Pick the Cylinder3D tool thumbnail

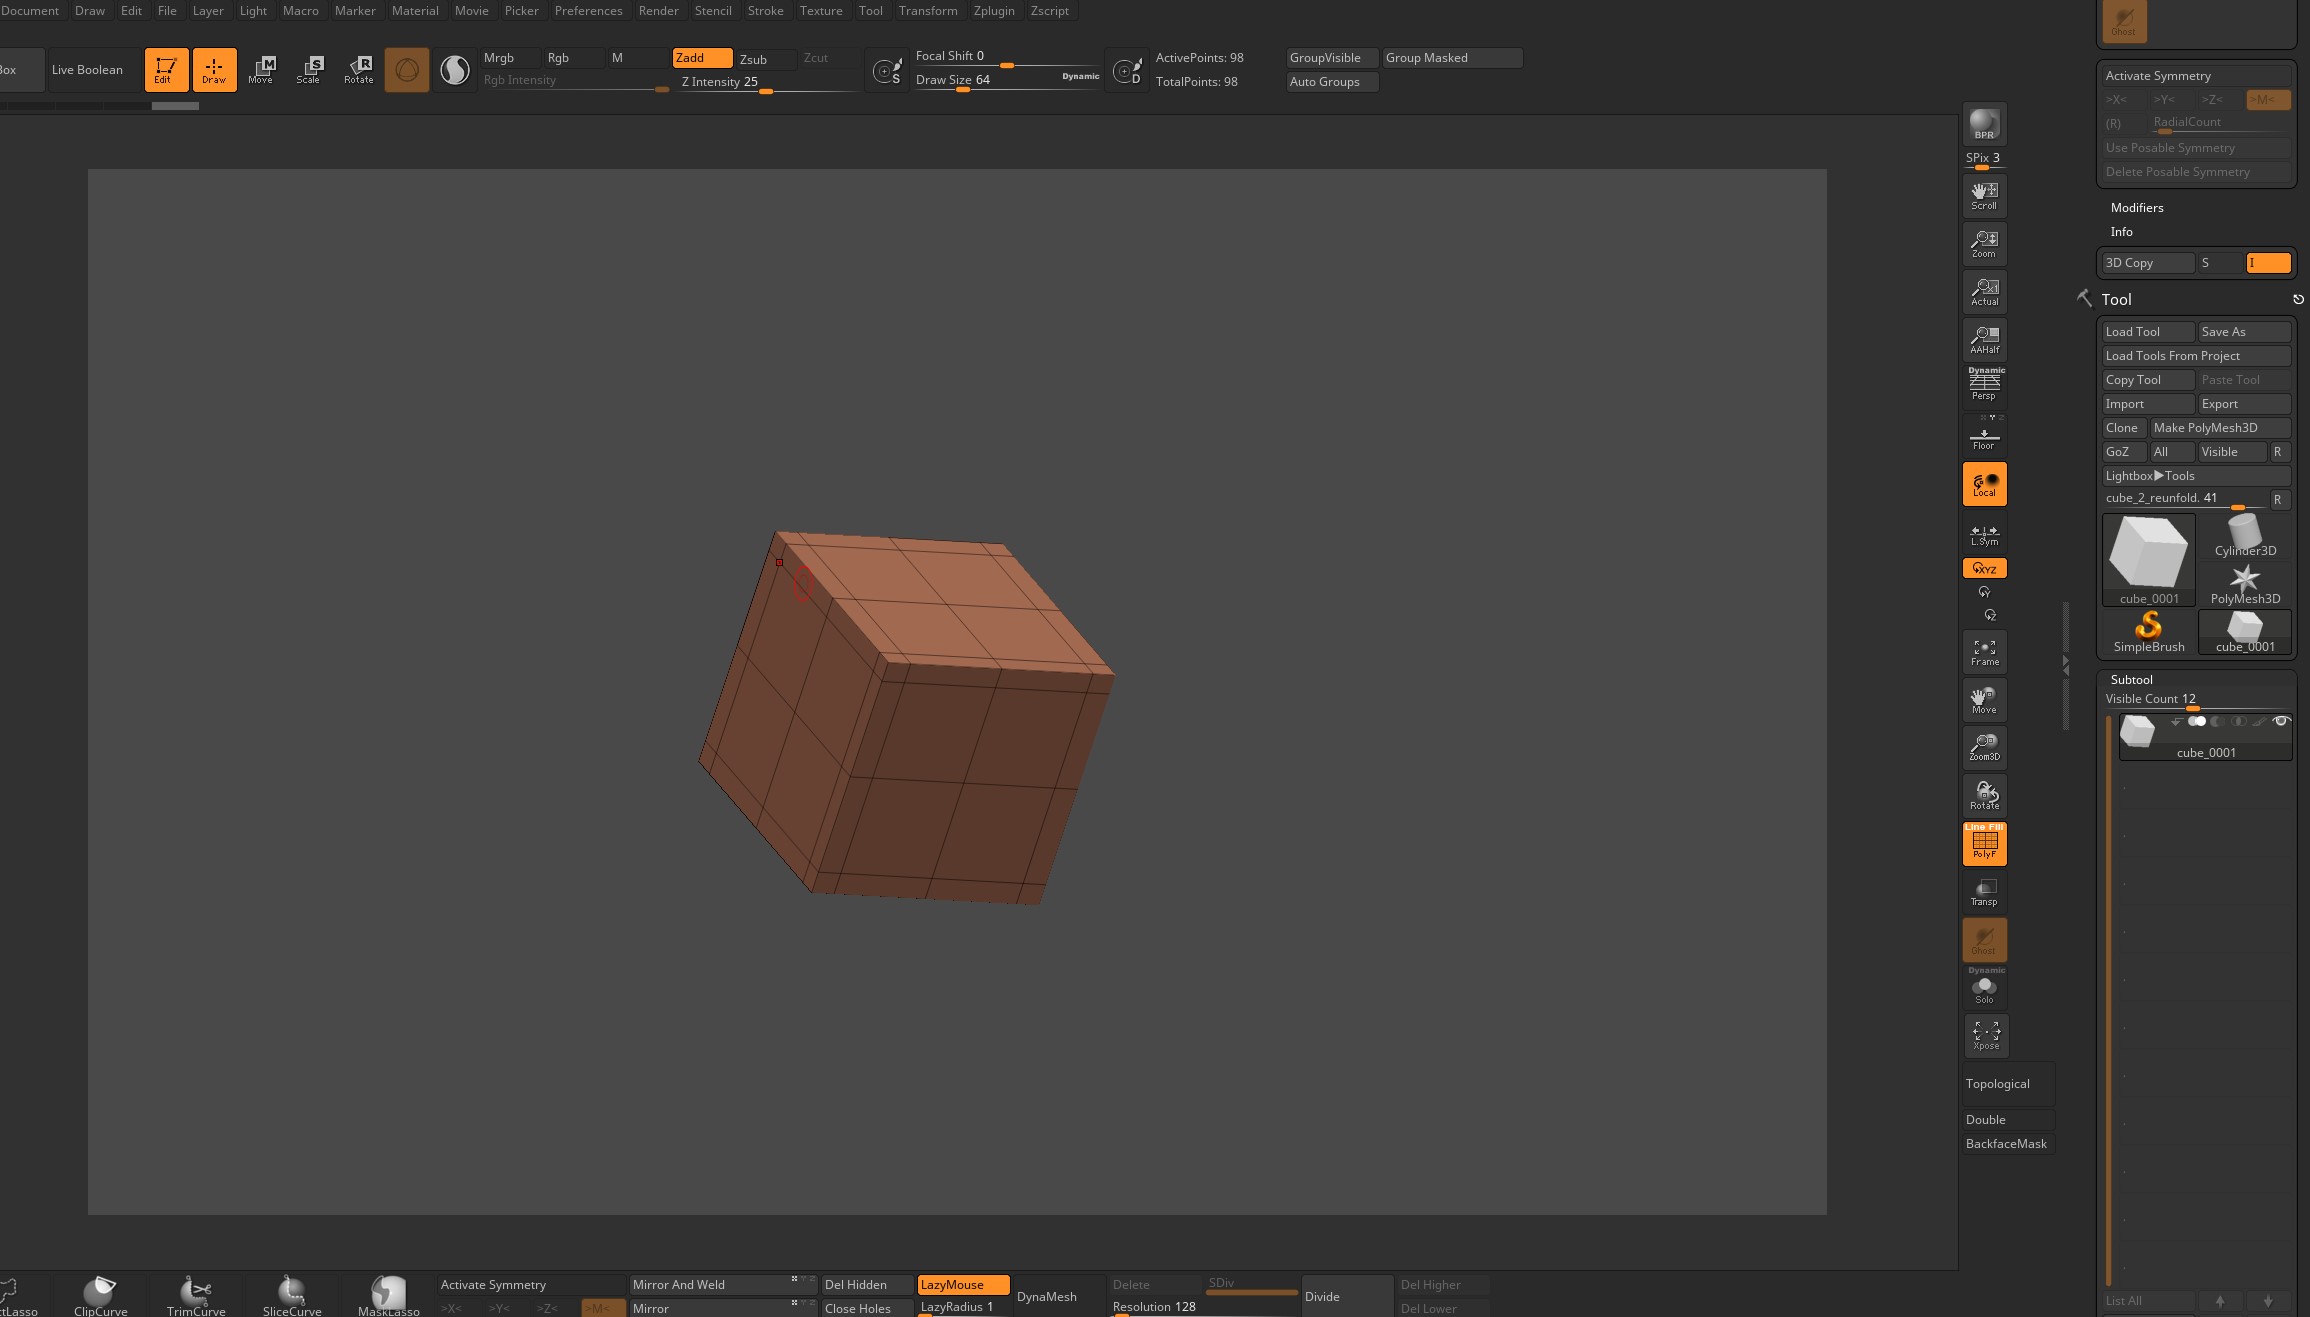click(2244, 536)
